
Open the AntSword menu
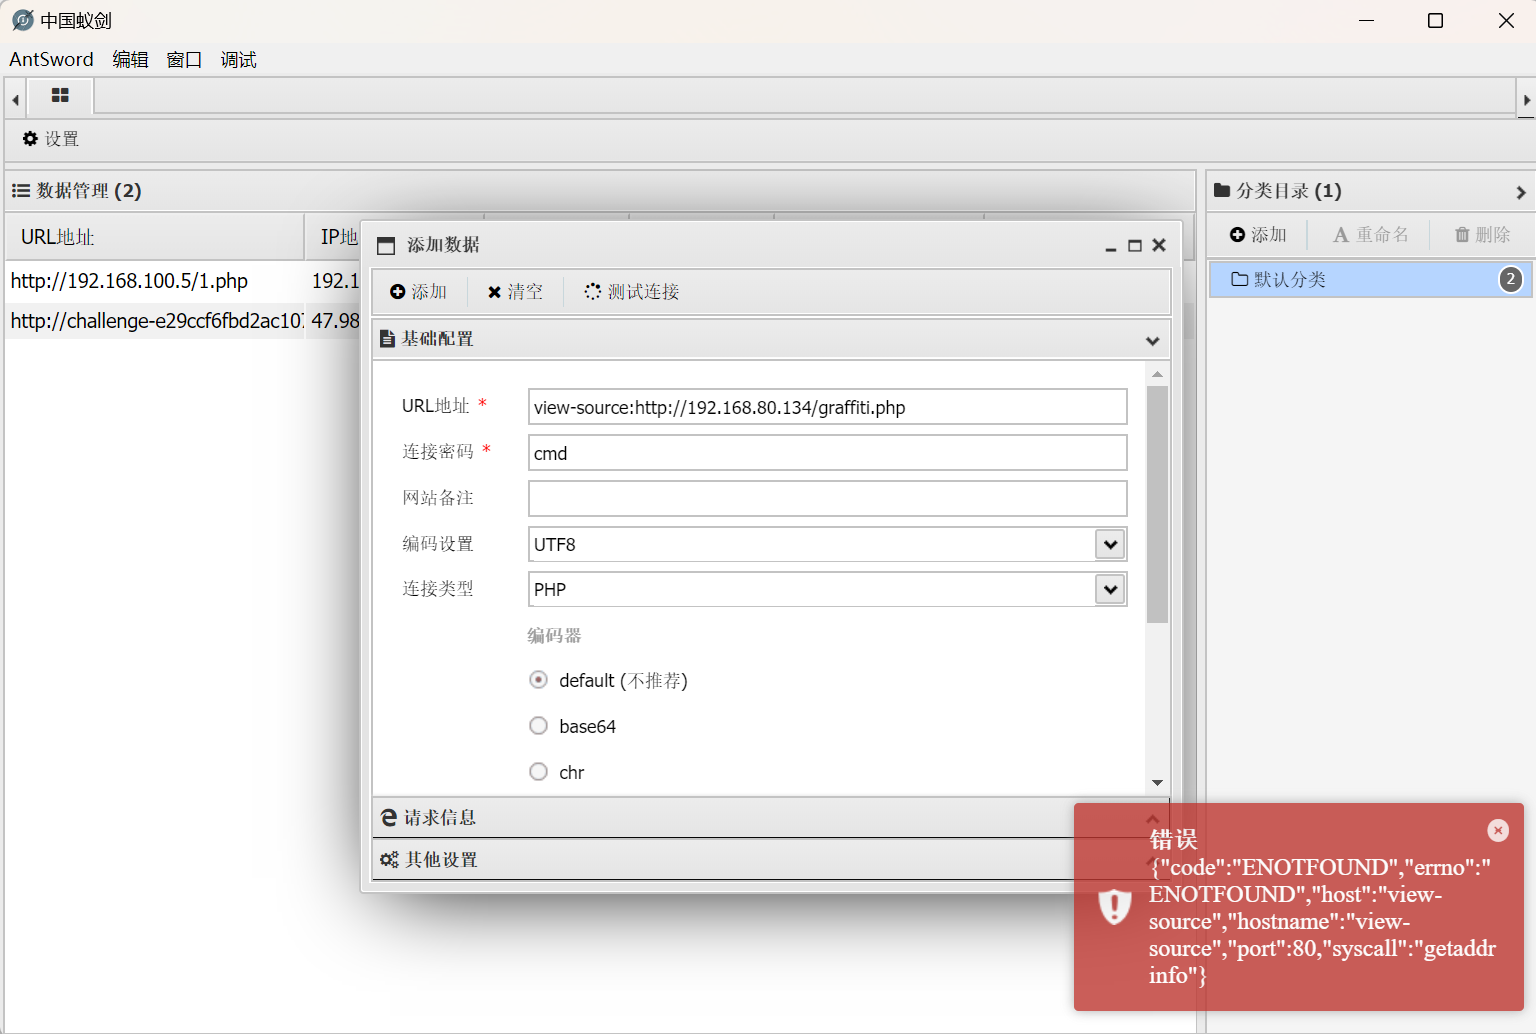(51, 60)
